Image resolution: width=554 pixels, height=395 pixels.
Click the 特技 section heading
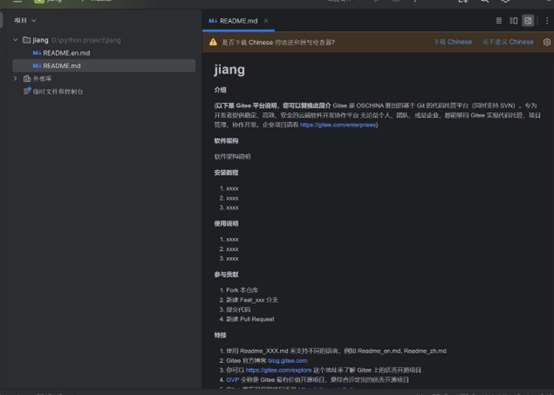click(220, 335)
